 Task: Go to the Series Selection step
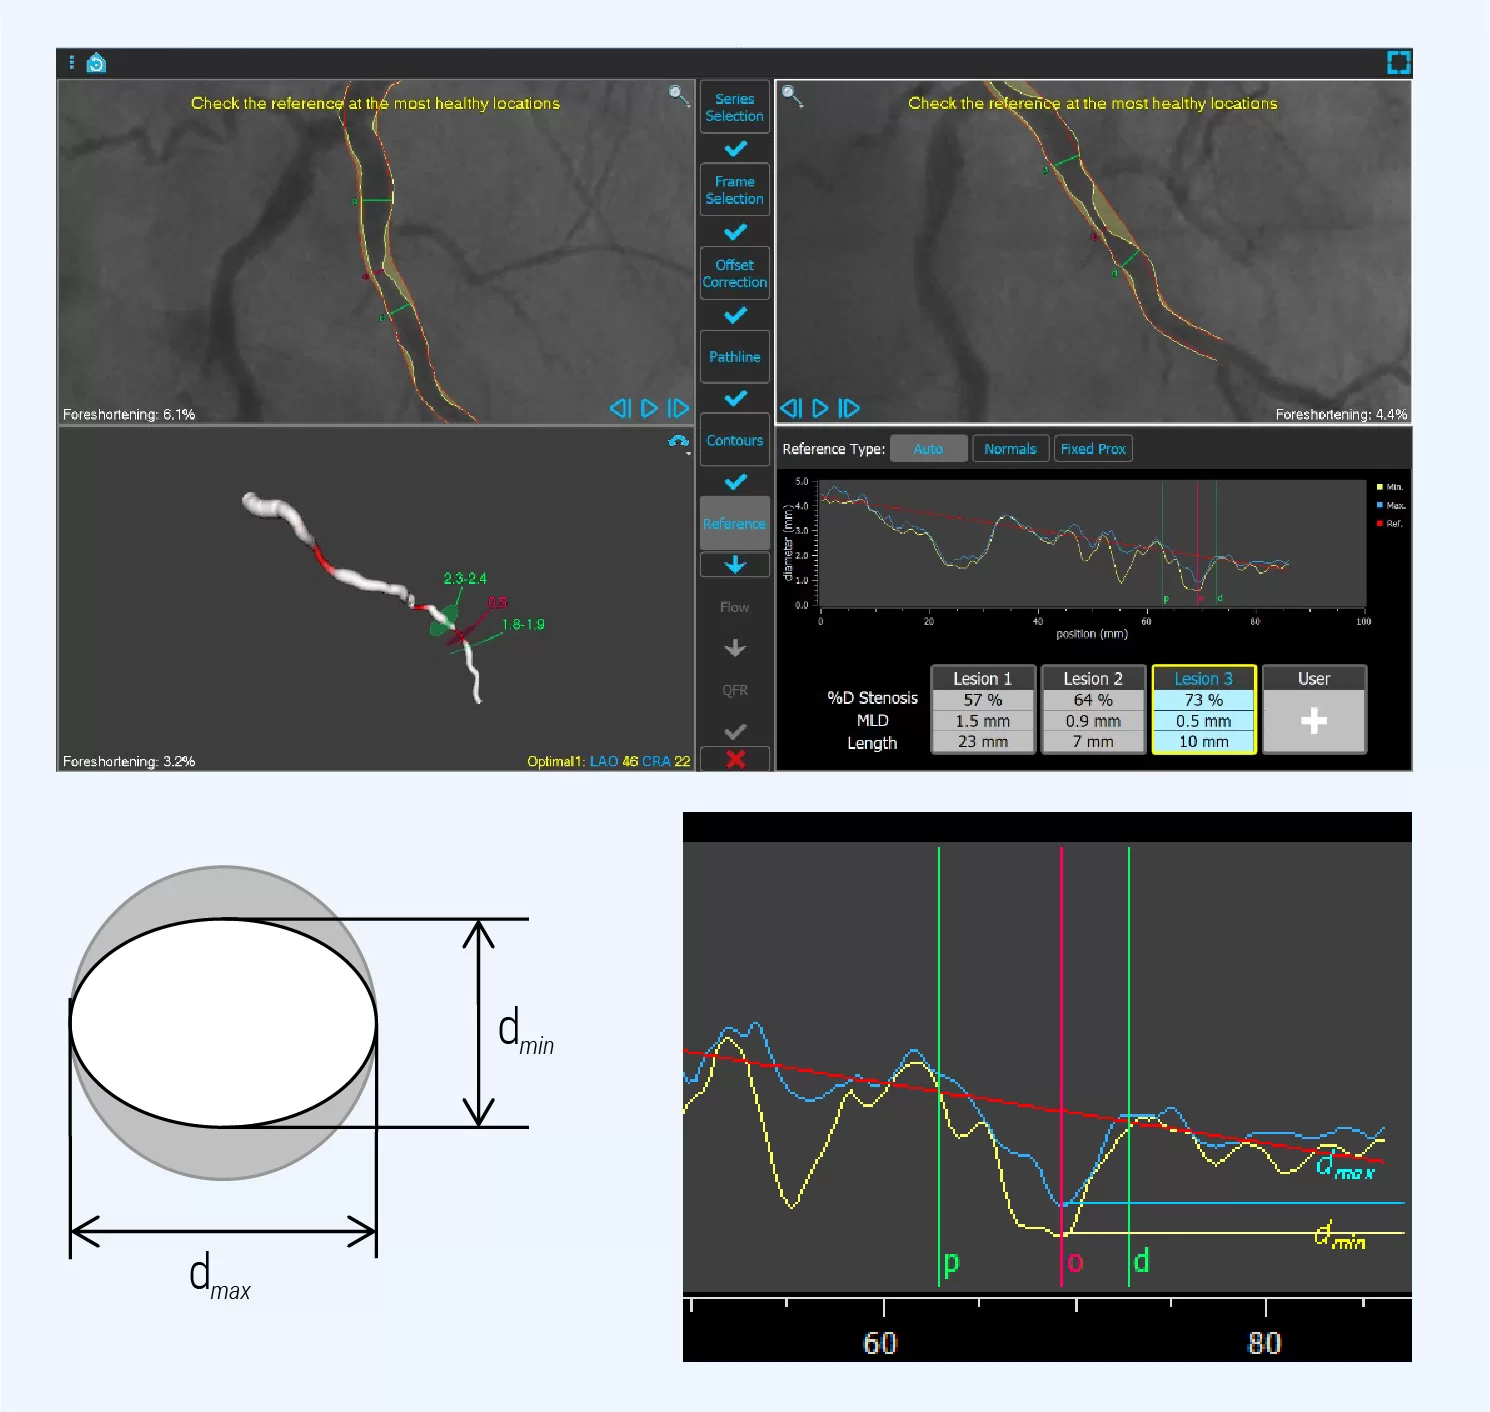click(x=734, y=107)
